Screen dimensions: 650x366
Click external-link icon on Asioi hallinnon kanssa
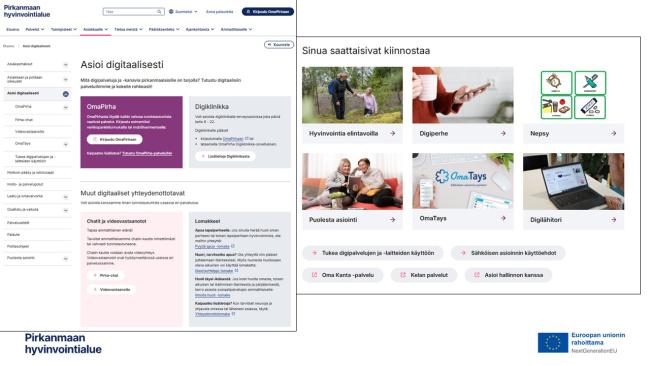pos(477,275)
